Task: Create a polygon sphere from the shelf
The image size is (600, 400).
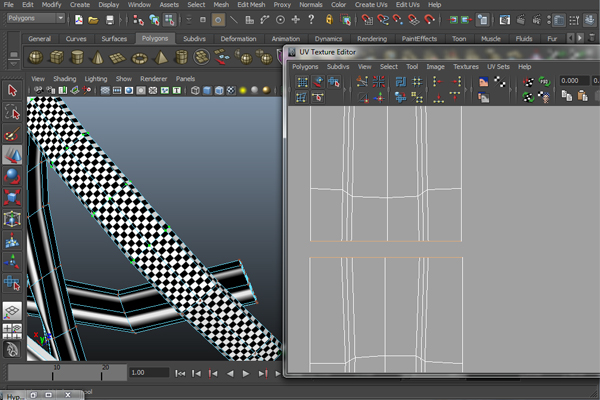Action: [36, 57]
